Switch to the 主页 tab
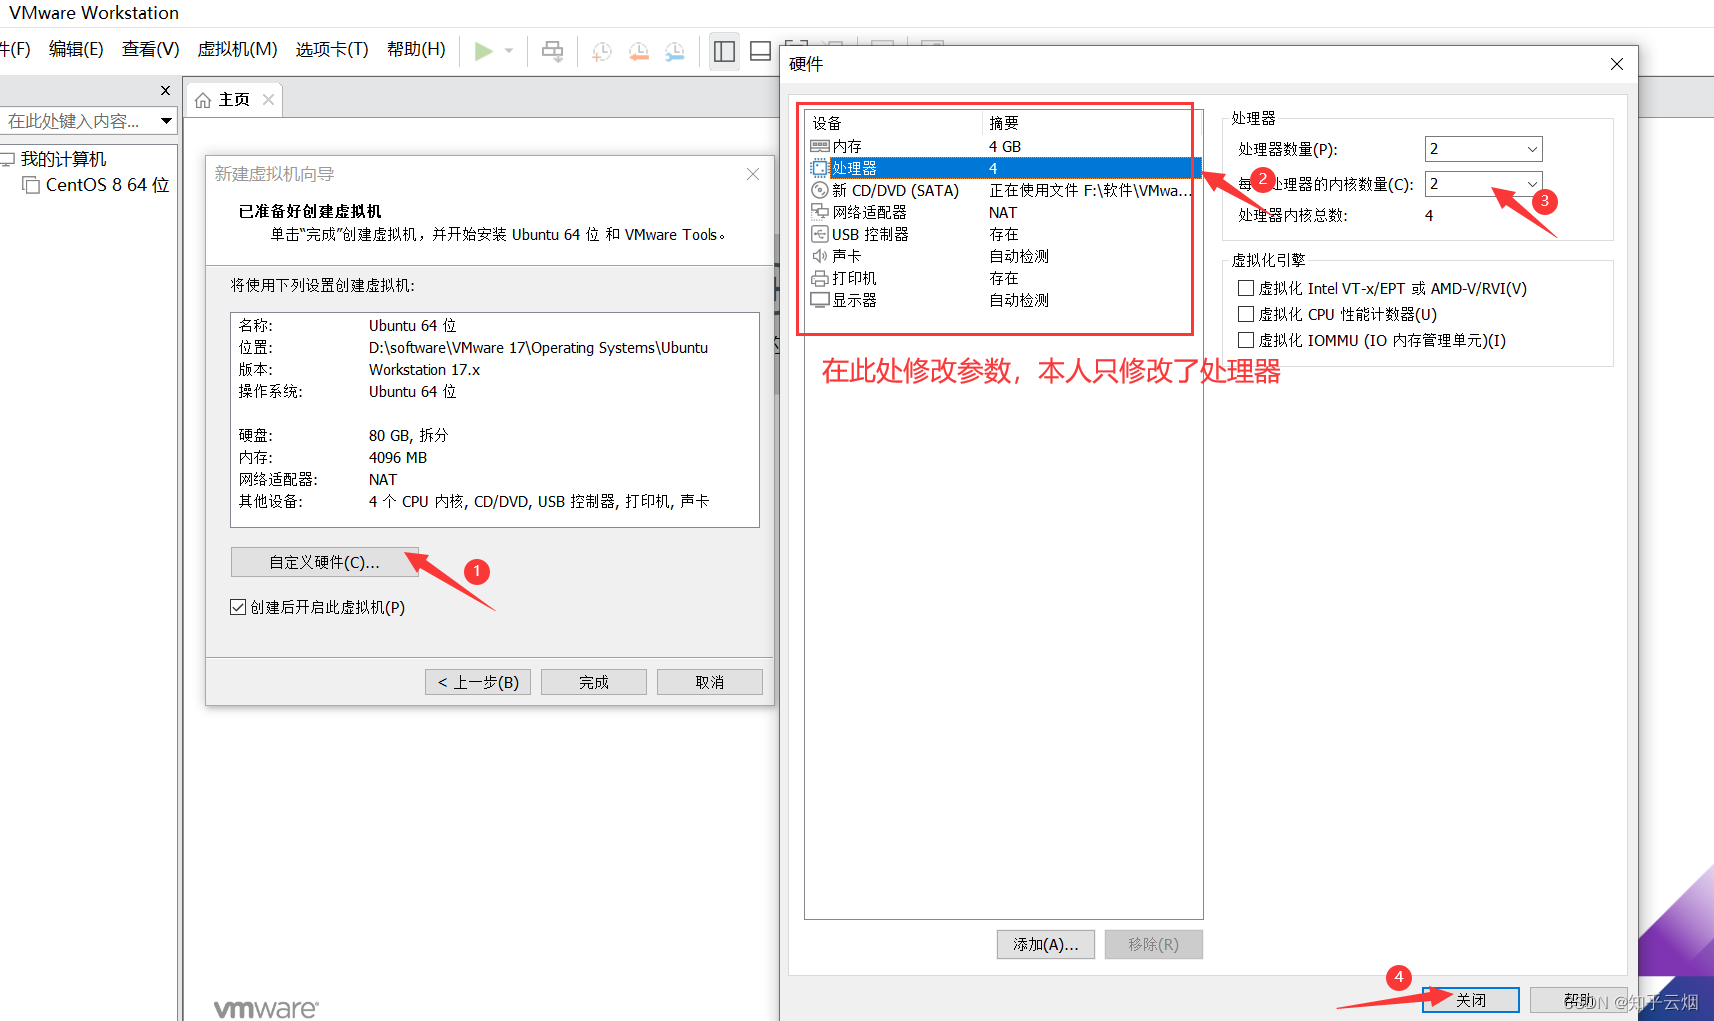Image resolution: width=1714 pixels, height=1021 pixels. tap(234, 100)
